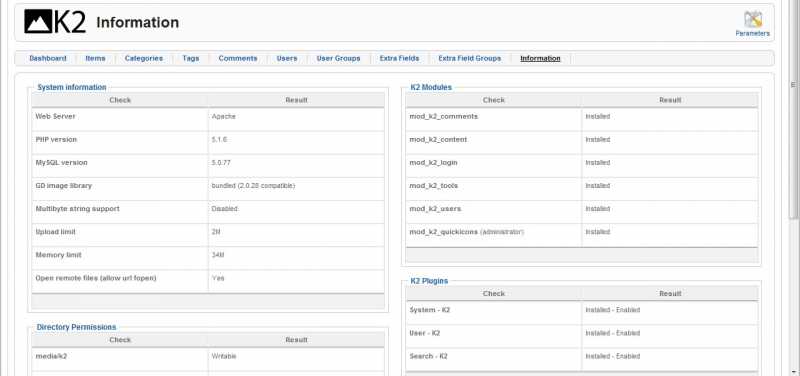800x376 pixels.
Task: Click the K2 logo
Action: coord(55,21)
